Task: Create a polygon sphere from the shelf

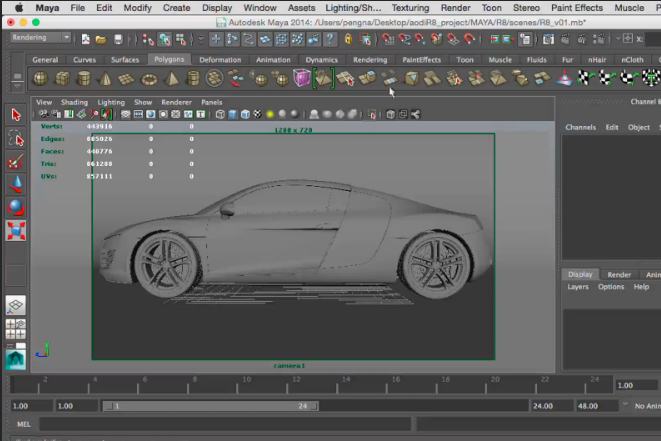Action: pyautogui.click(x=40, y=78)
